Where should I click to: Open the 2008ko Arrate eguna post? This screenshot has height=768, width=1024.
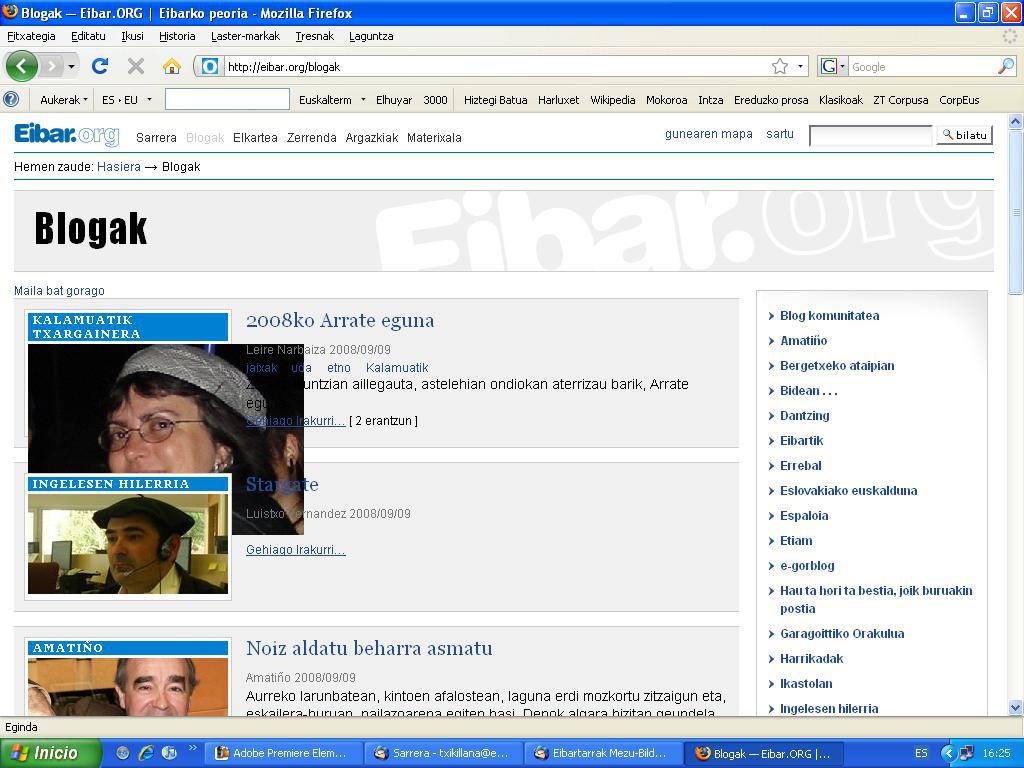(340, 321)
